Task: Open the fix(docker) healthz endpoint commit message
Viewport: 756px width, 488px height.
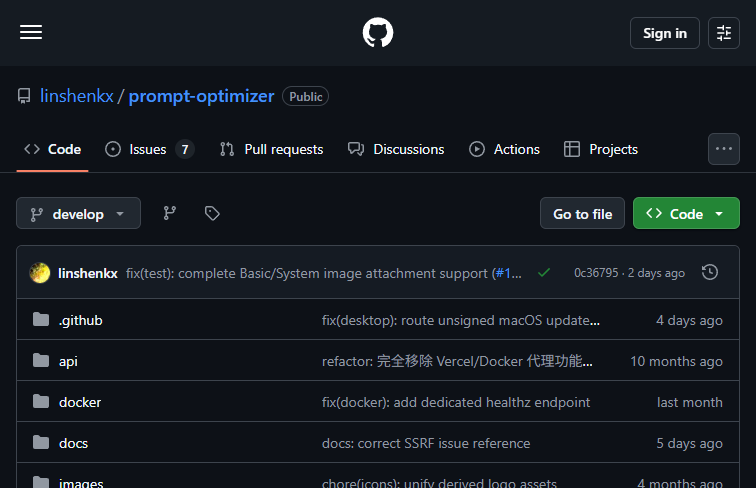Action: [456, 402]
